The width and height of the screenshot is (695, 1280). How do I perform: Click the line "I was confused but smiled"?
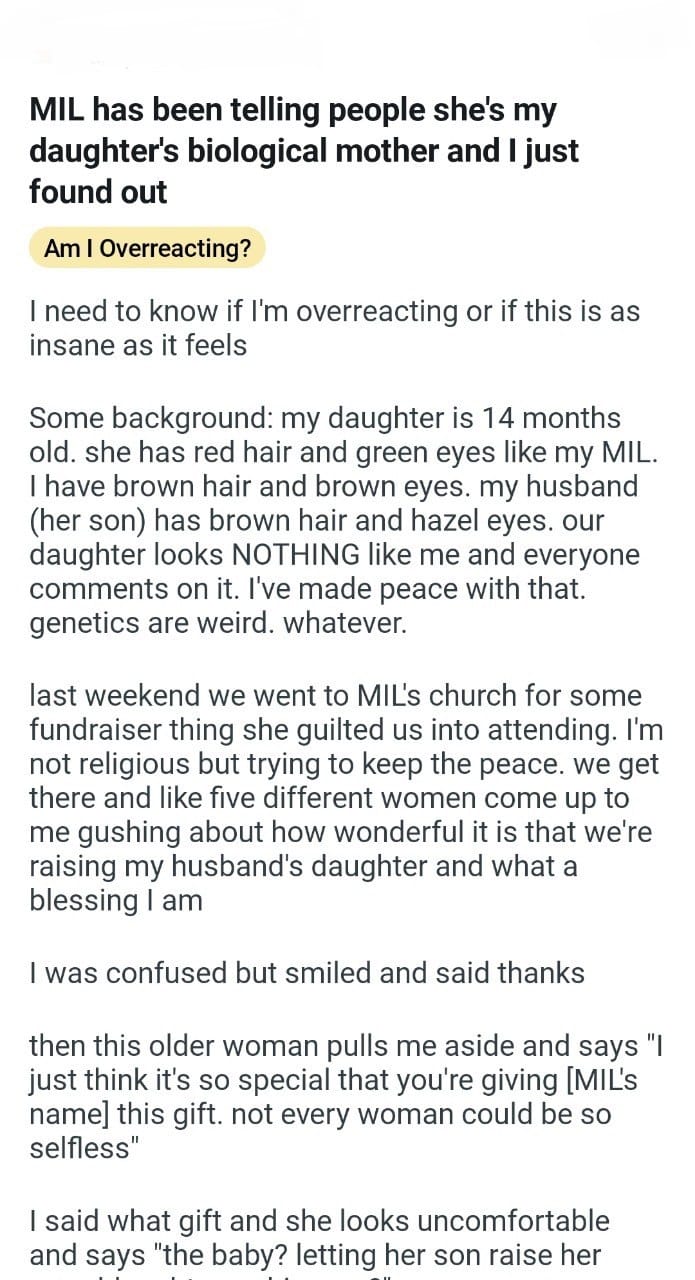306,972
